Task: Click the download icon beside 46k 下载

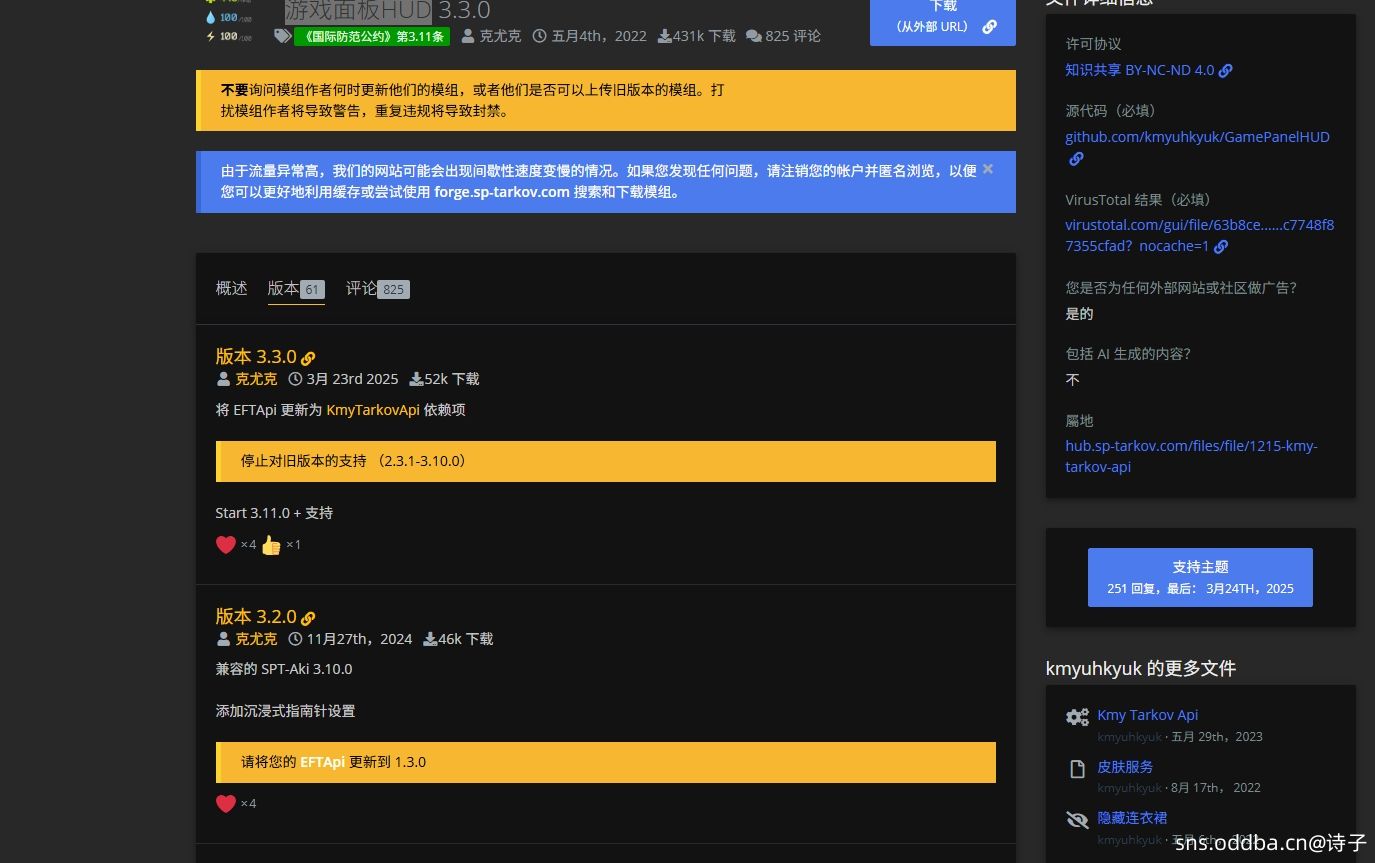Action: (x=430, y=639)
